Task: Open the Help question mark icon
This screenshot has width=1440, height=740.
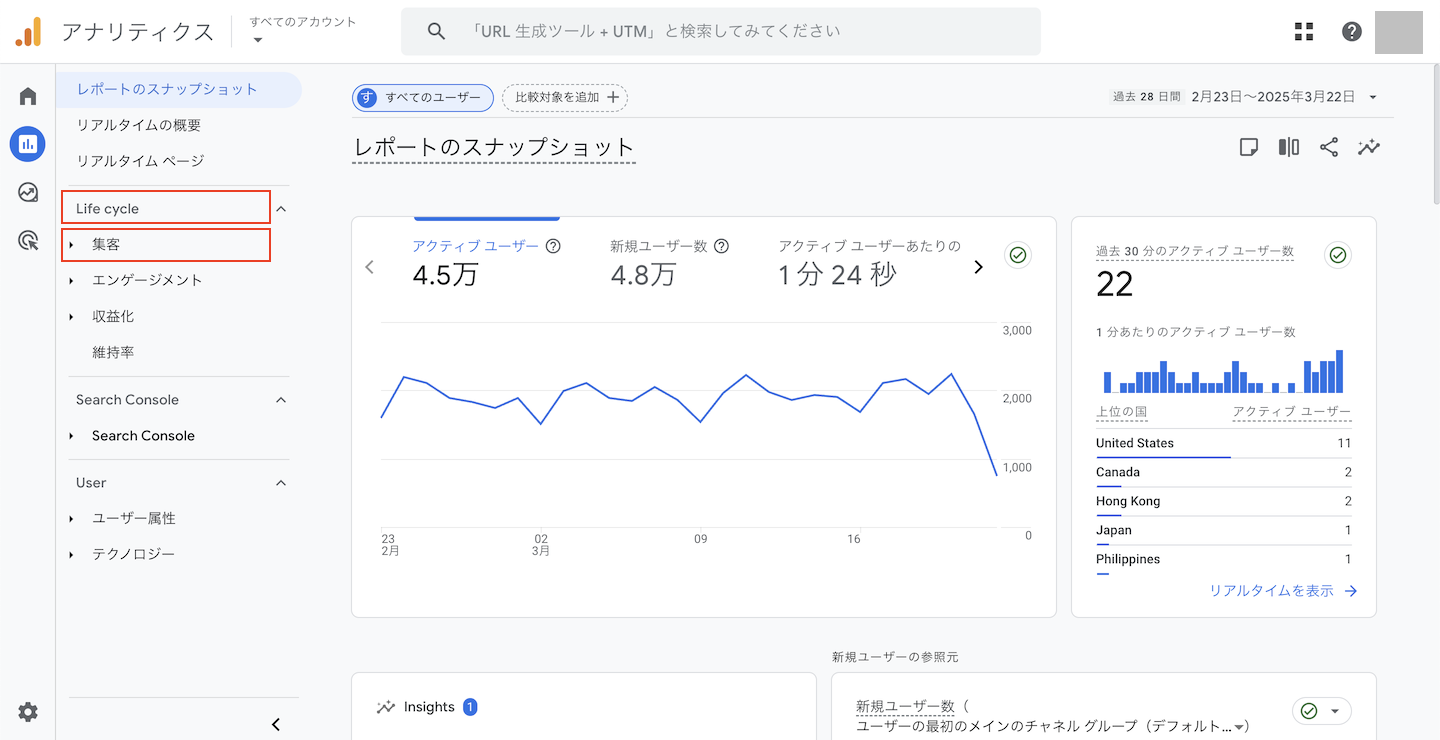Action: pyautogui.click(x=1352, y=31)
